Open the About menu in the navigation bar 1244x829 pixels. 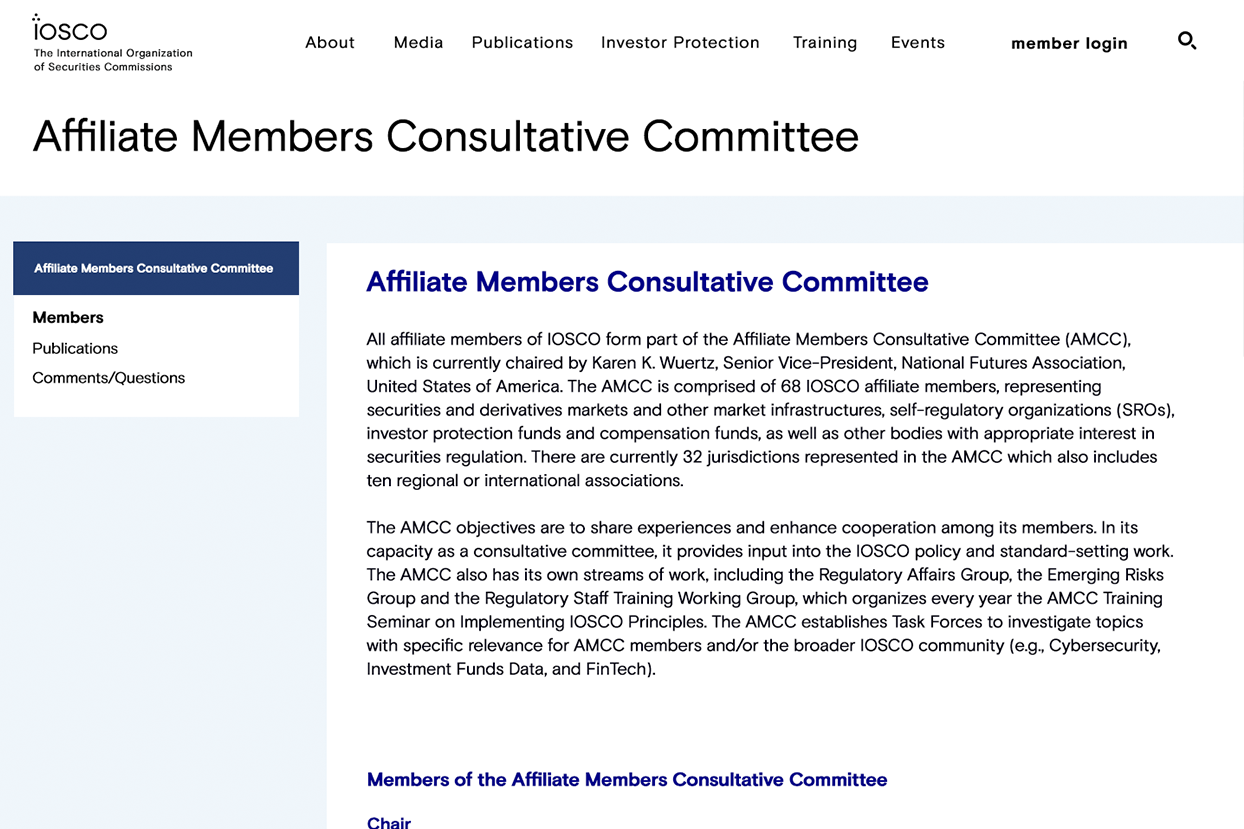point(330,42)
